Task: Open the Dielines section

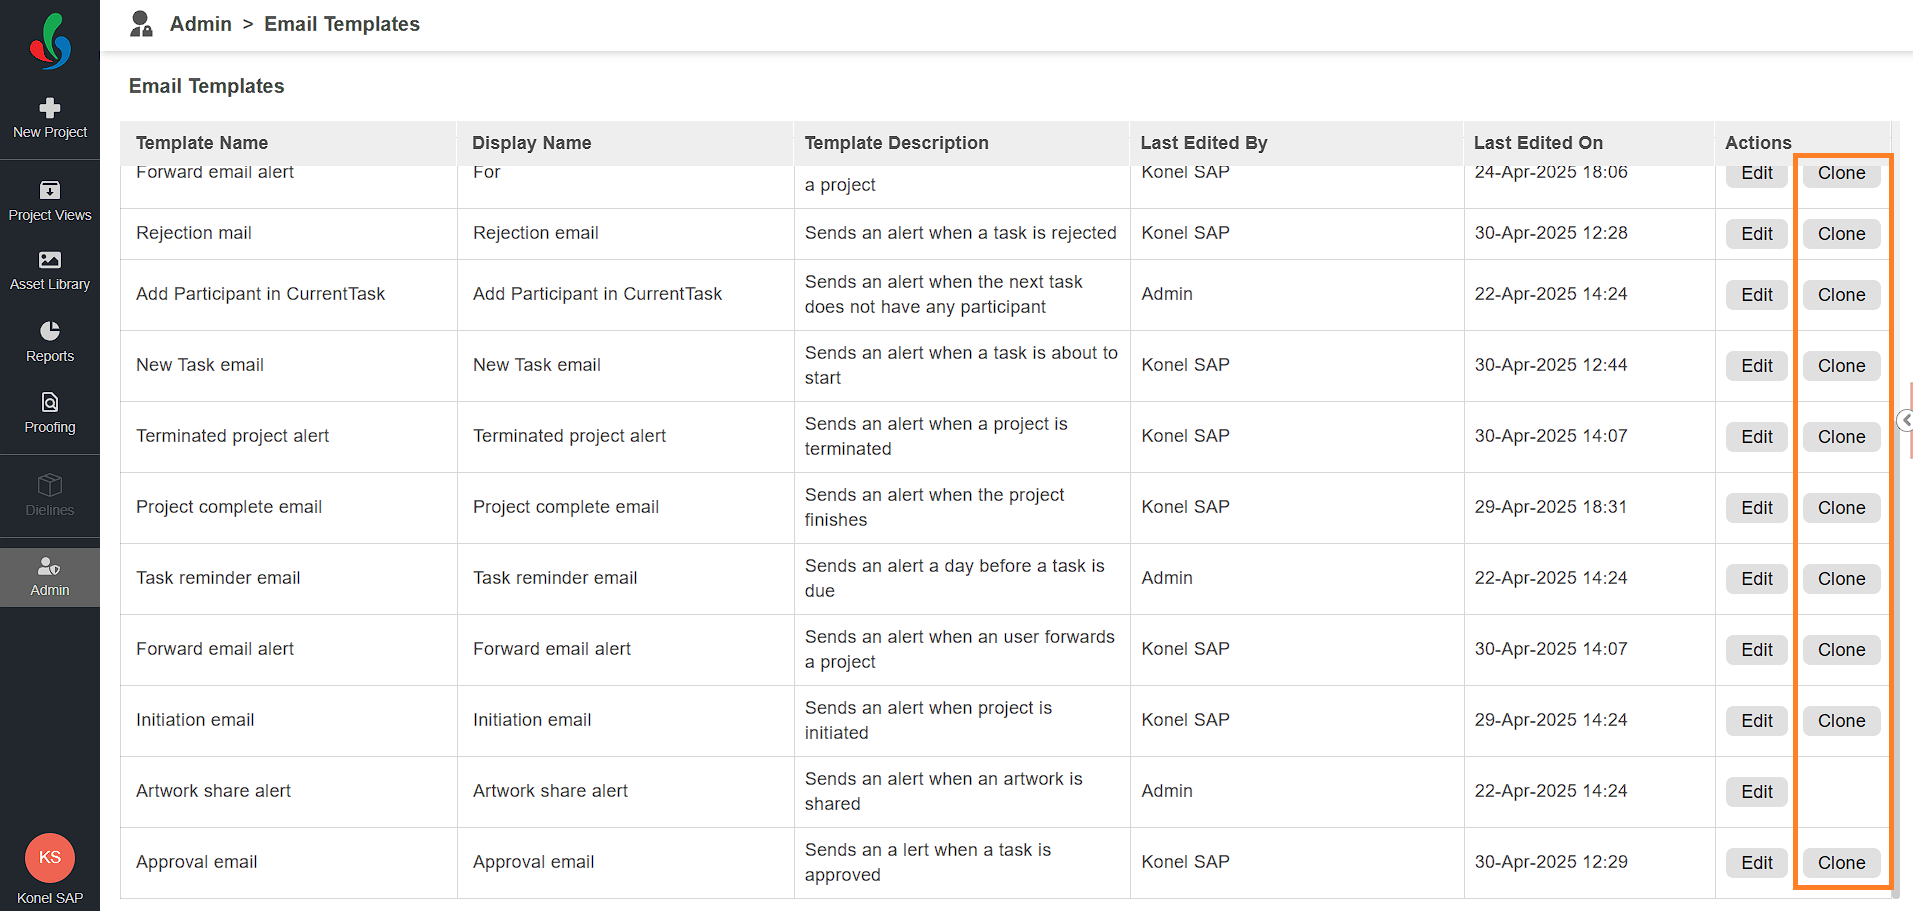Action: click(50, 496)
